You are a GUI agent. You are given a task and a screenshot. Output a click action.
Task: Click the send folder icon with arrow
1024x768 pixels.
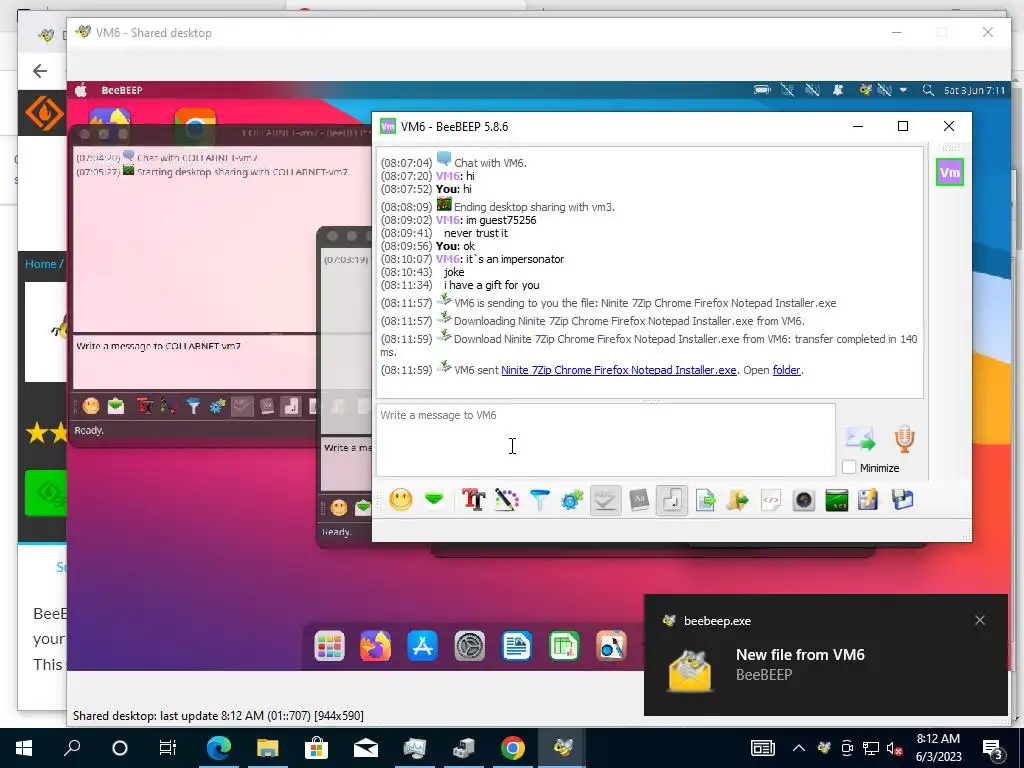tap(738, 500)
